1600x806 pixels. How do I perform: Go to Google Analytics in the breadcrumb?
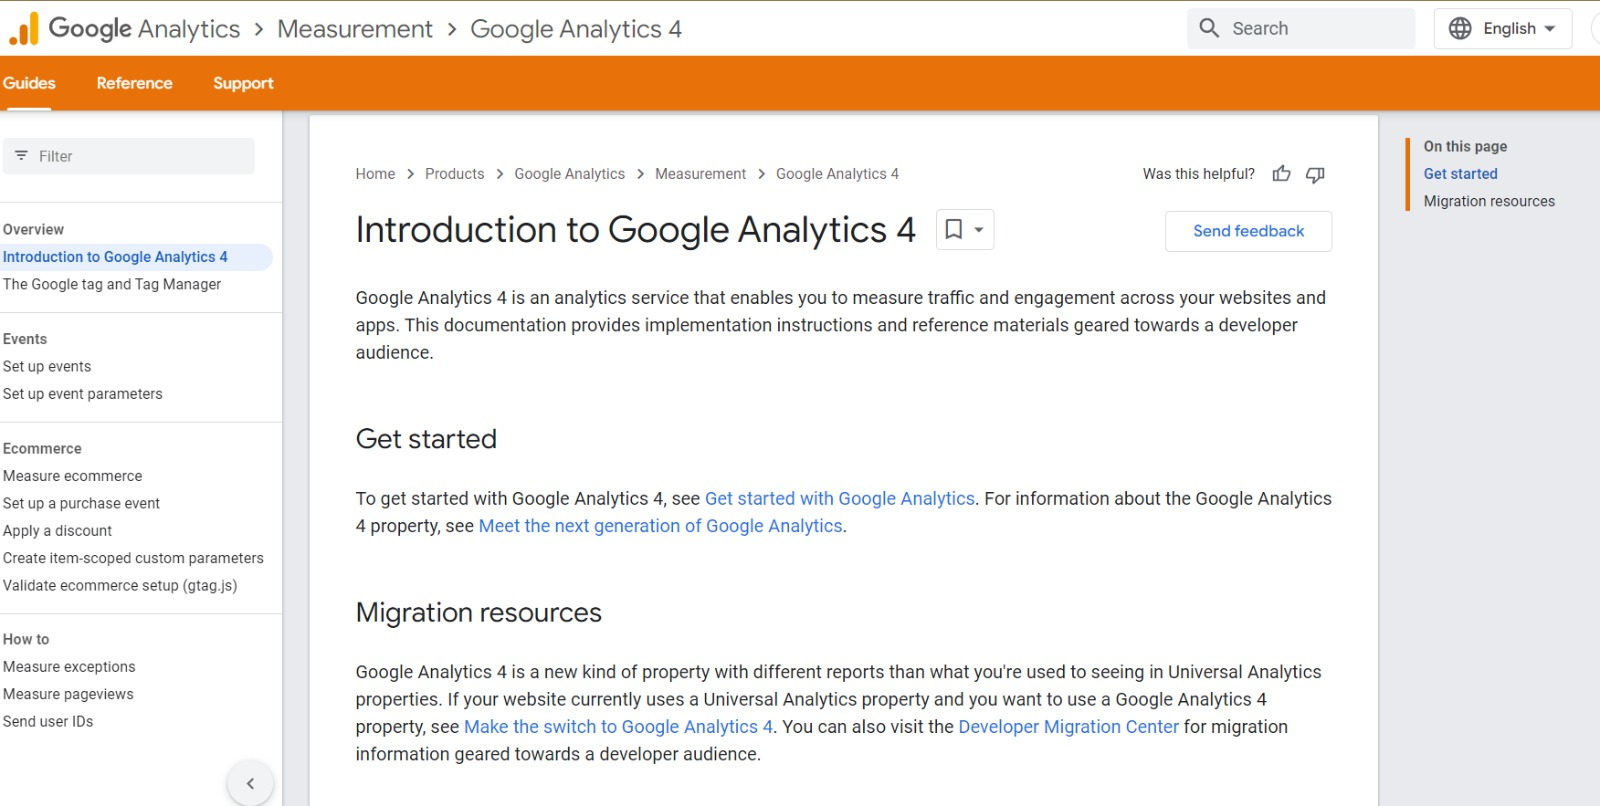[569, 174]
